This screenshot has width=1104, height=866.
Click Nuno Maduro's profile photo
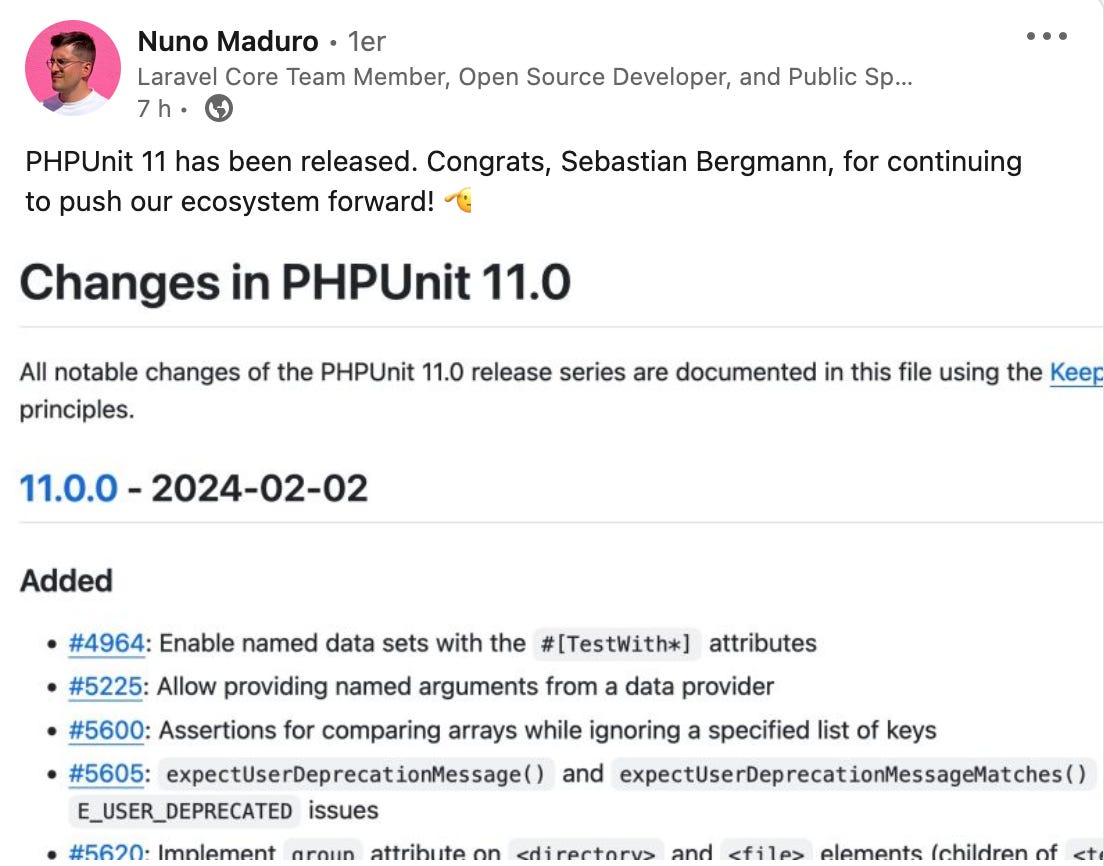(x=73, y=68)
